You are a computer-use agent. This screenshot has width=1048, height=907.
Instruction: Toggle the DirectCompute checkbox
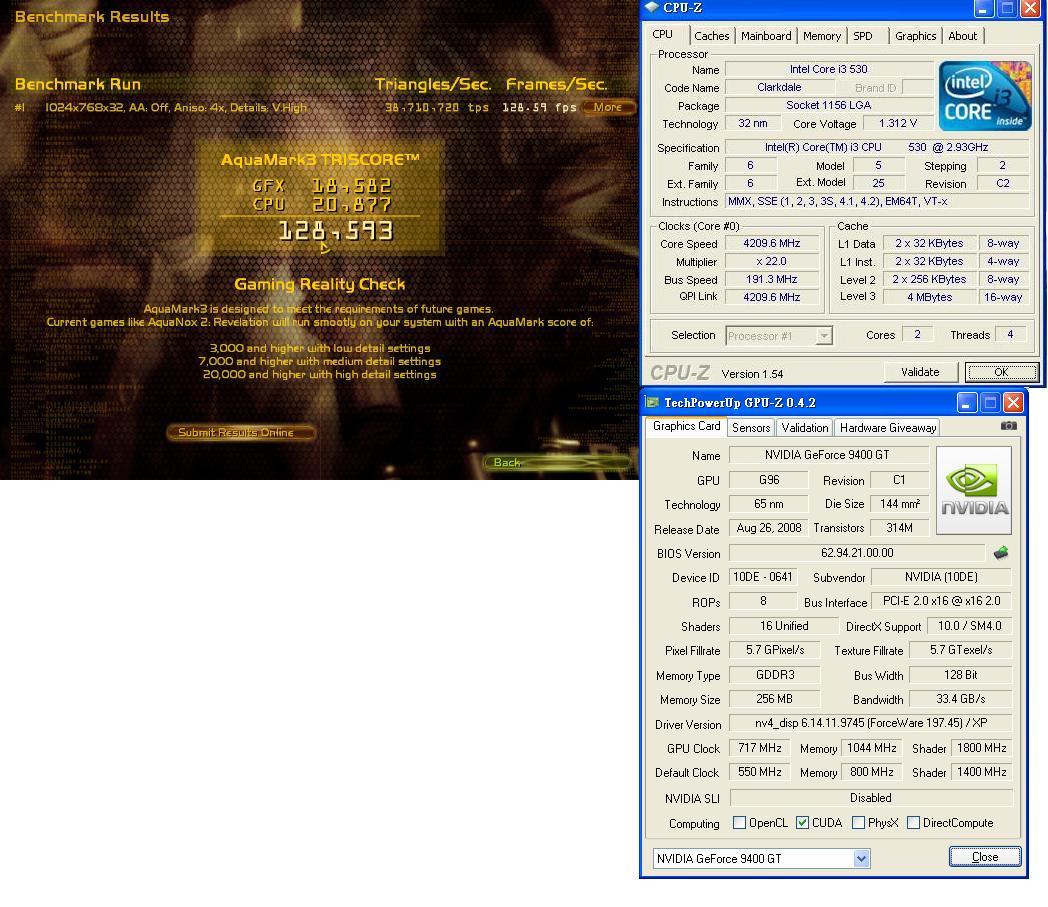pyautogui.click(x=914, y=823)
